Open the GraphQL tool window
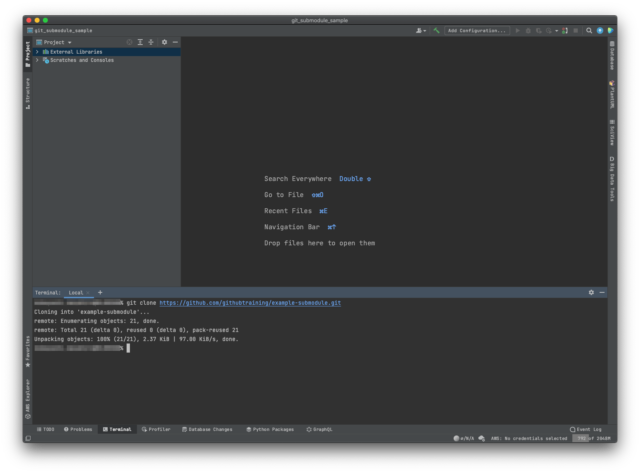 (319, 429)
